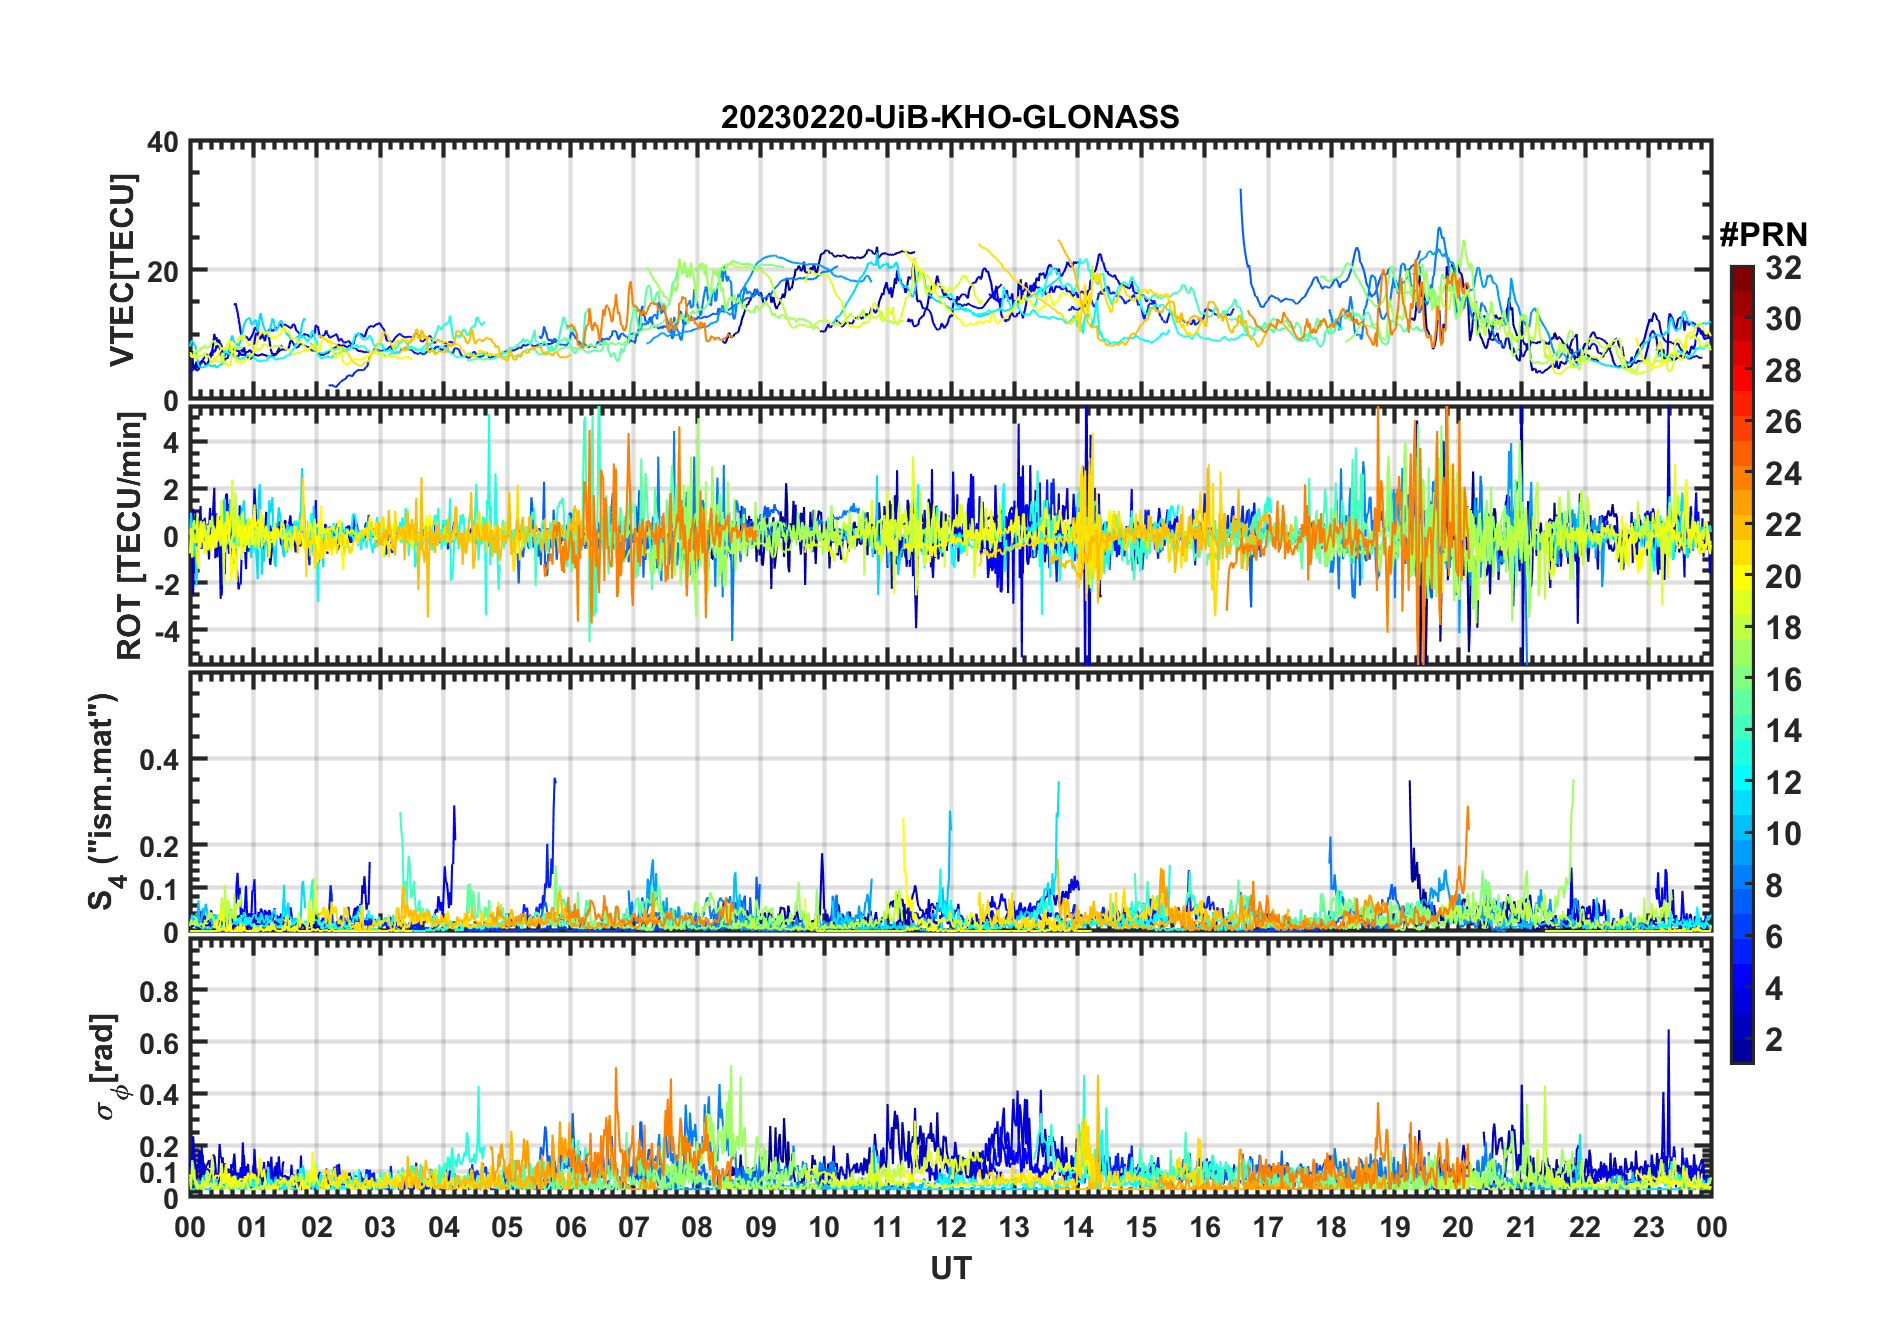
Task: Click the 07 hour tick label
Action: click(x=634, y=1227)
